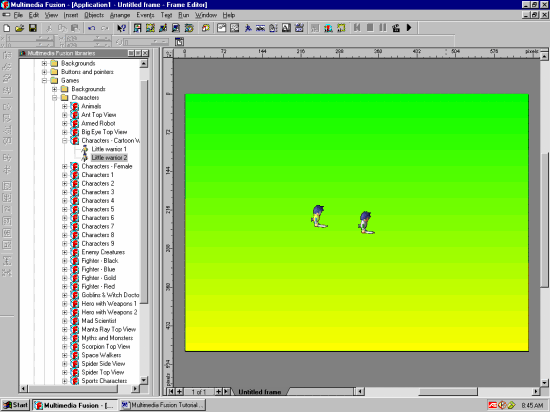The height and width of the screenshot is (413, 551).
Task: Expand the Animals library
Action: (x=65, y=106)
